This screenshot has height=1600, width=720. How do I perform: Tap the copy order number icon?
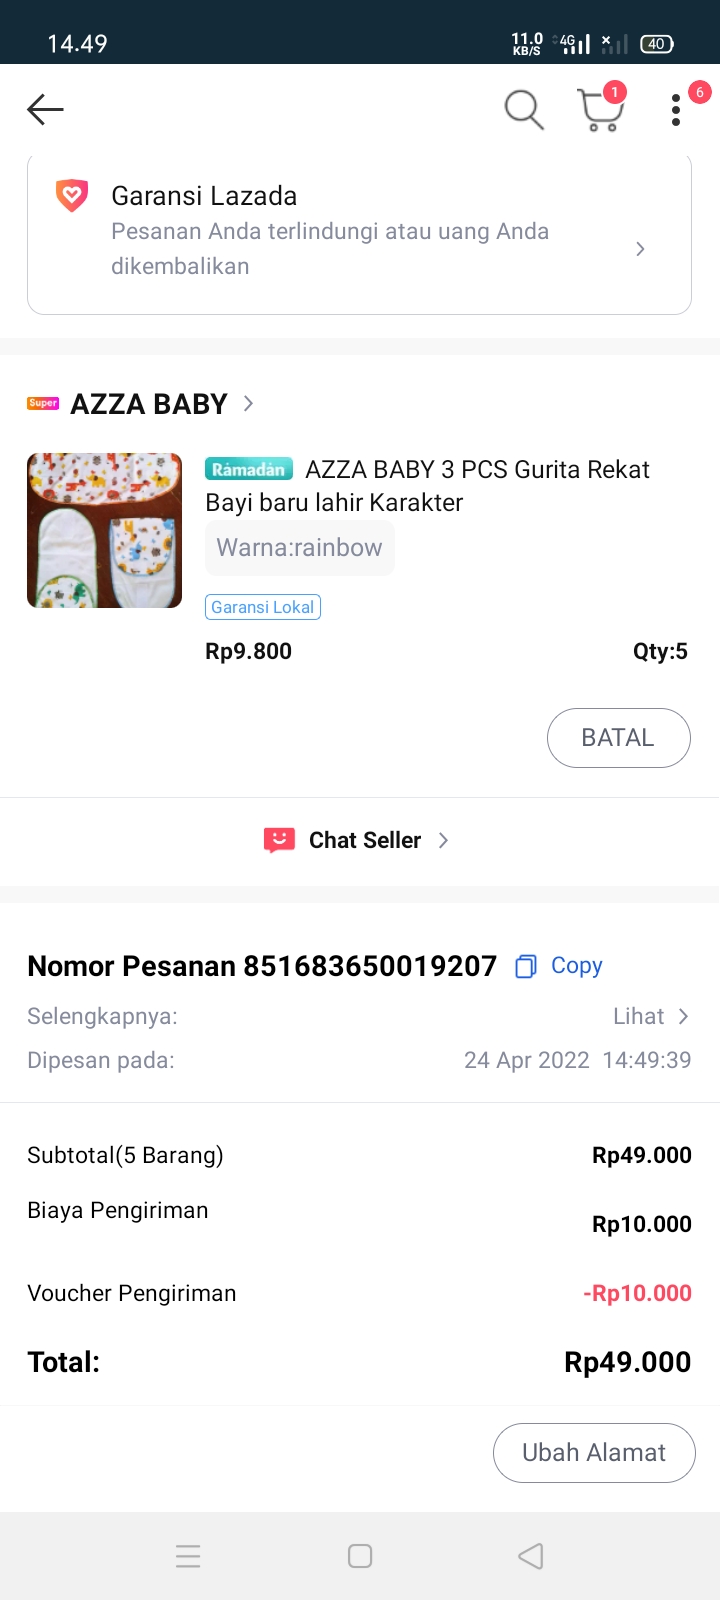click(x=526, y=966)
